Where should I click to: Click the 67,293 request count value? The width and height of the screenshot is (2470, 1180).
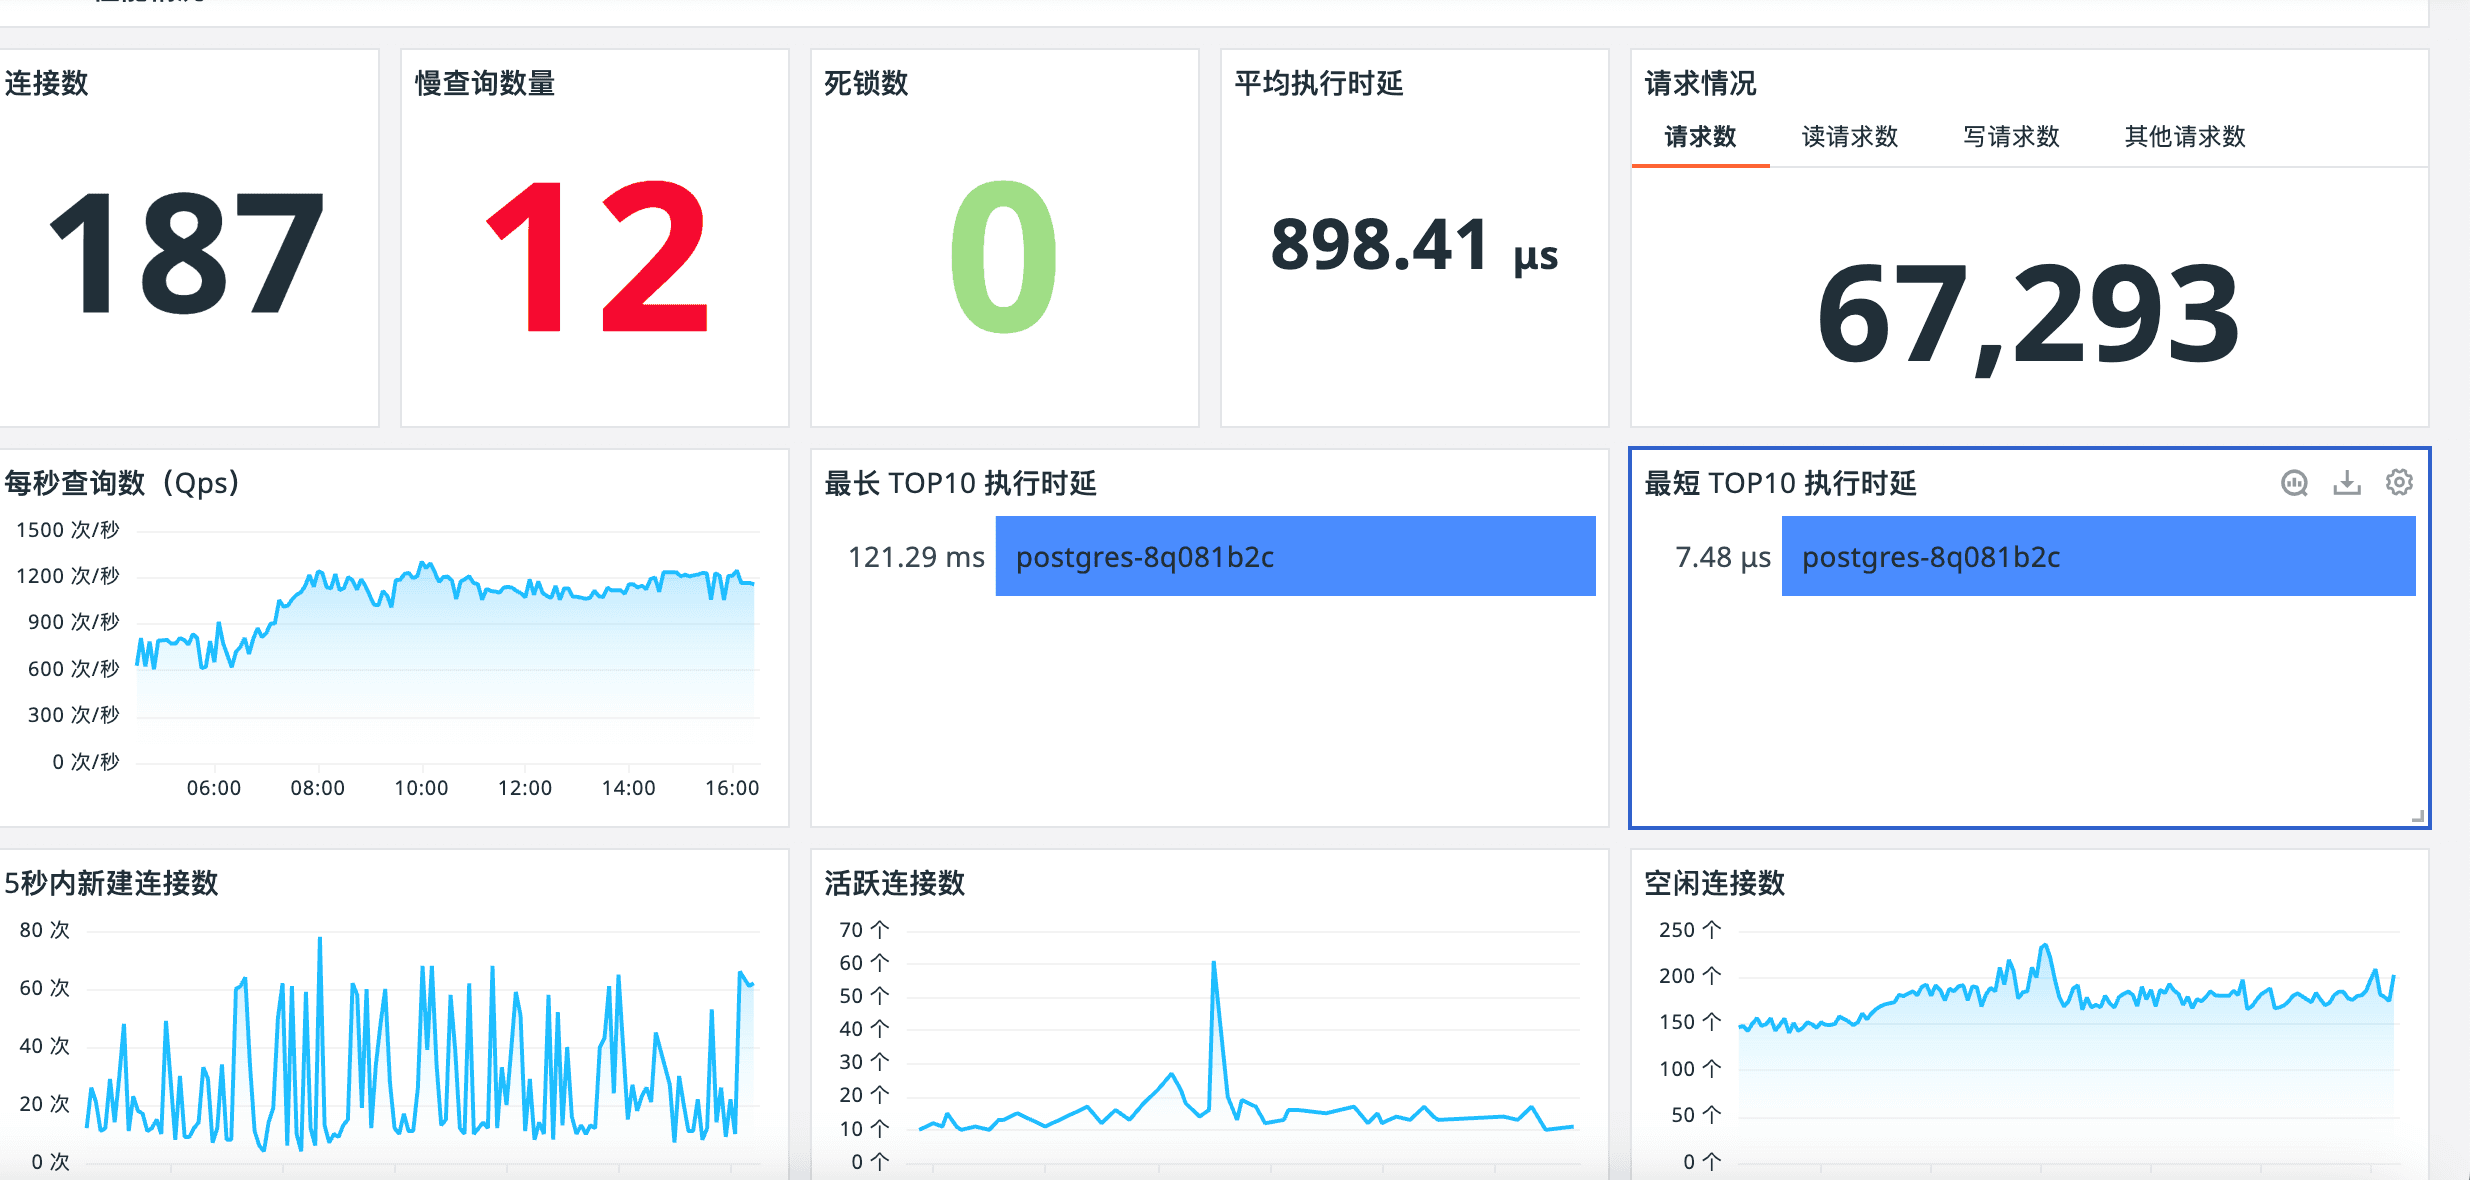click(x=2028, y=314)
